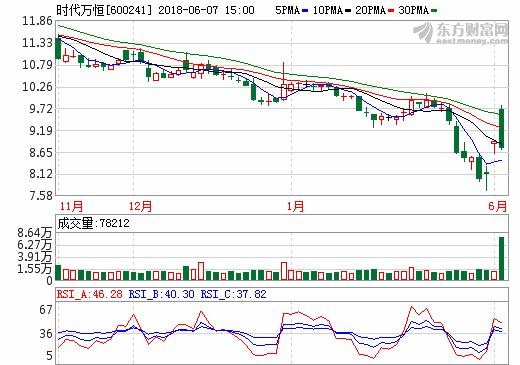Click the 8.64万 volume axis label

click(x=35, y=233)
